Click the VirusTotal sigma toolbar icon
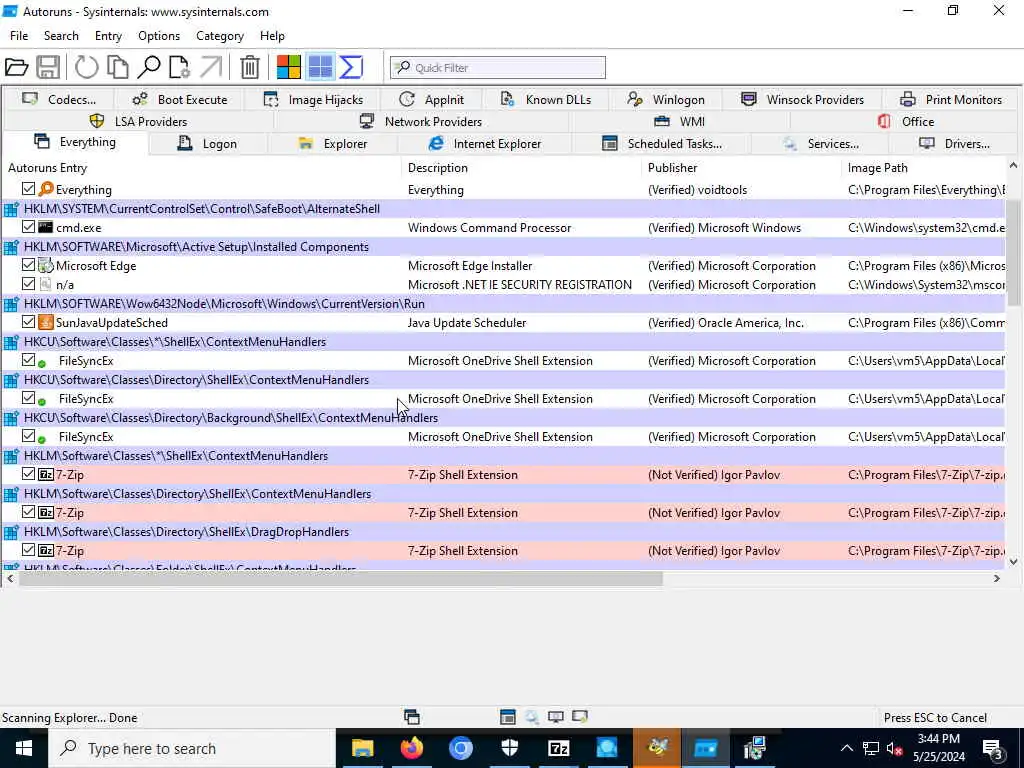 pyautogui.click(x=351, y=67)
